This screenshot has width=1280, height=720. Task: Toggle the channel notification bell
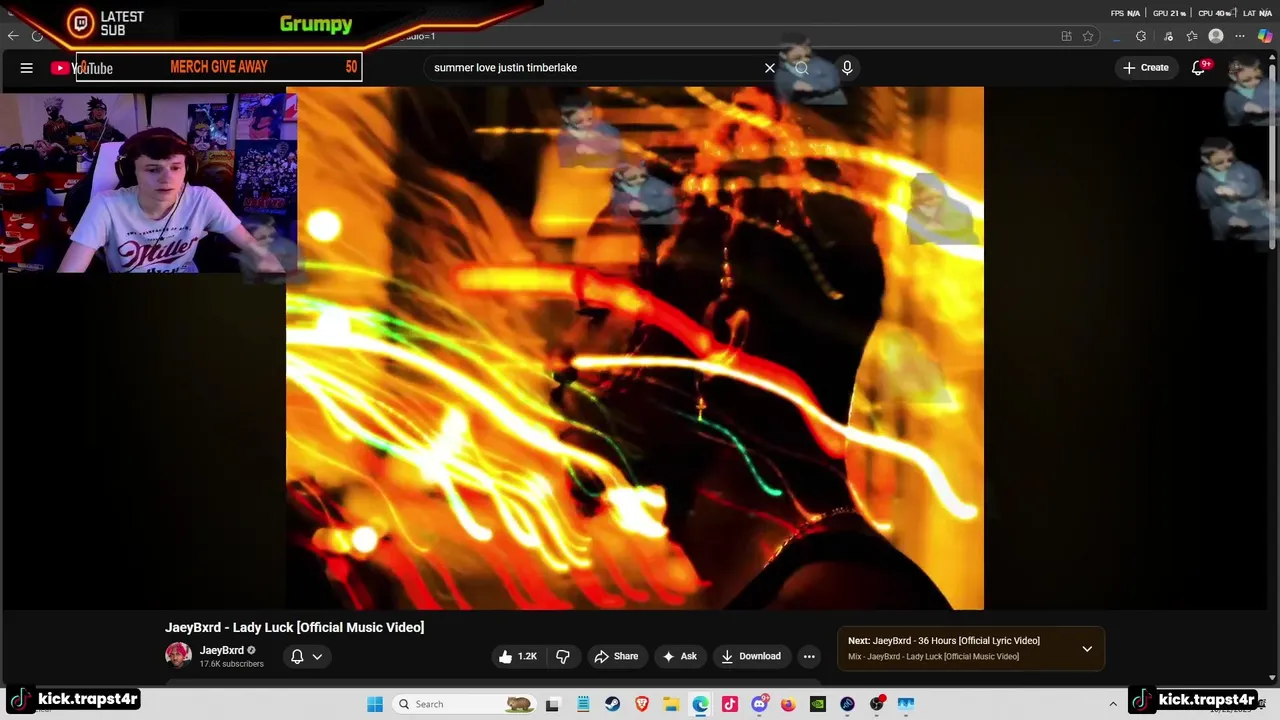297,657
